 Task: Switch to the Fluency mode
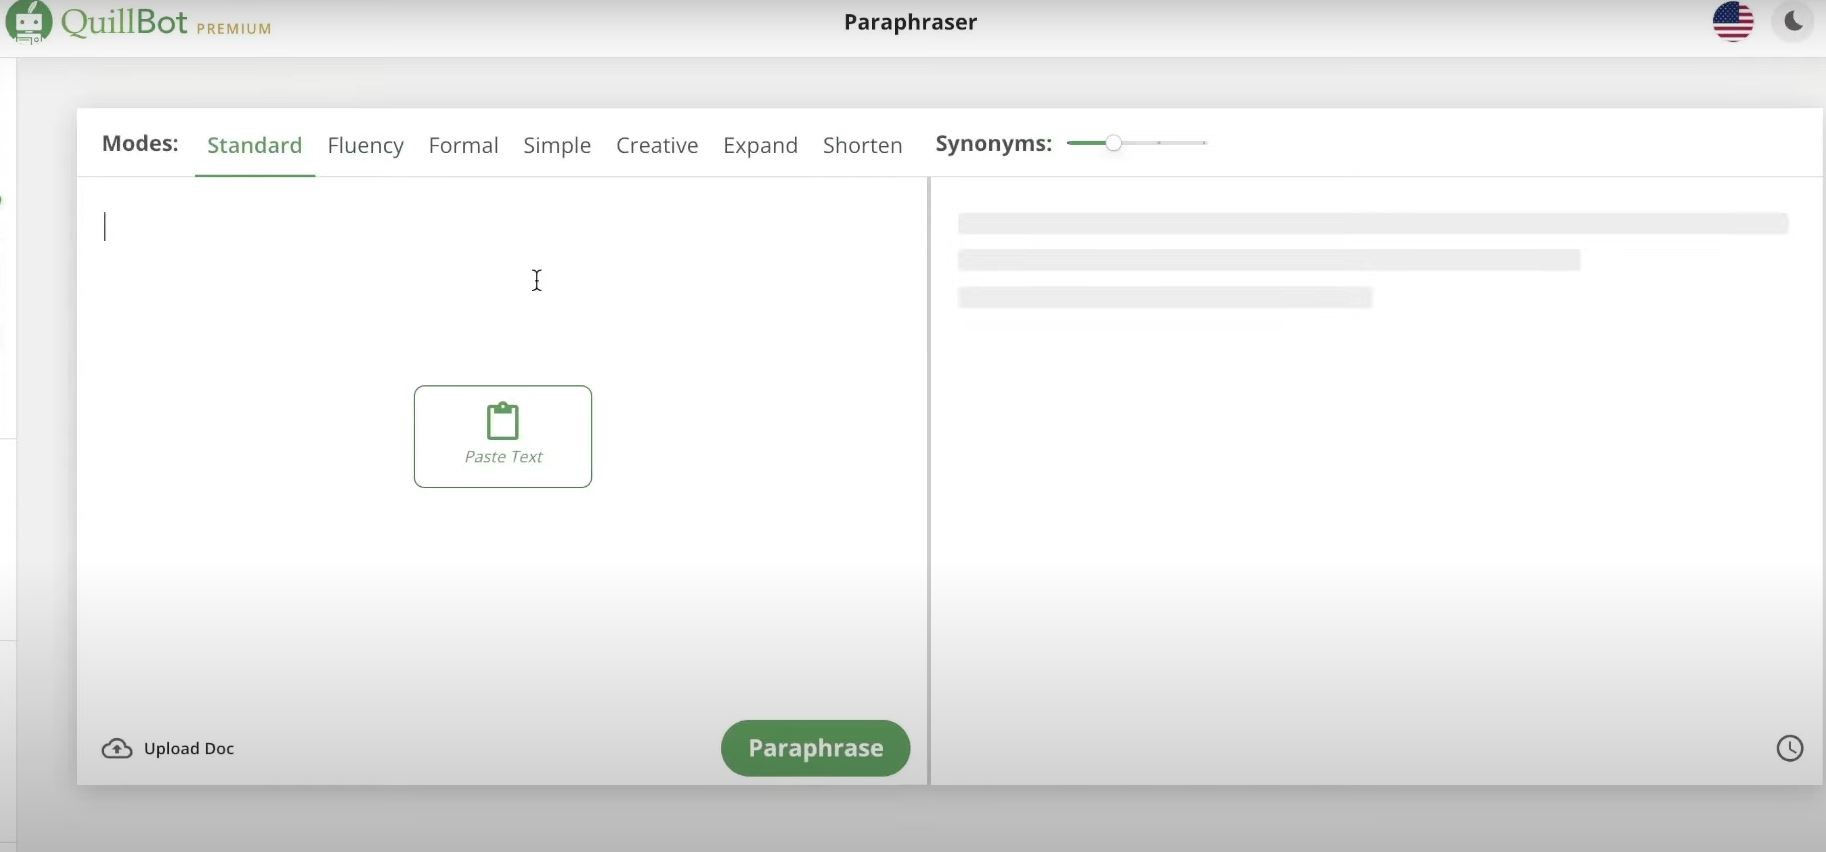366,145
